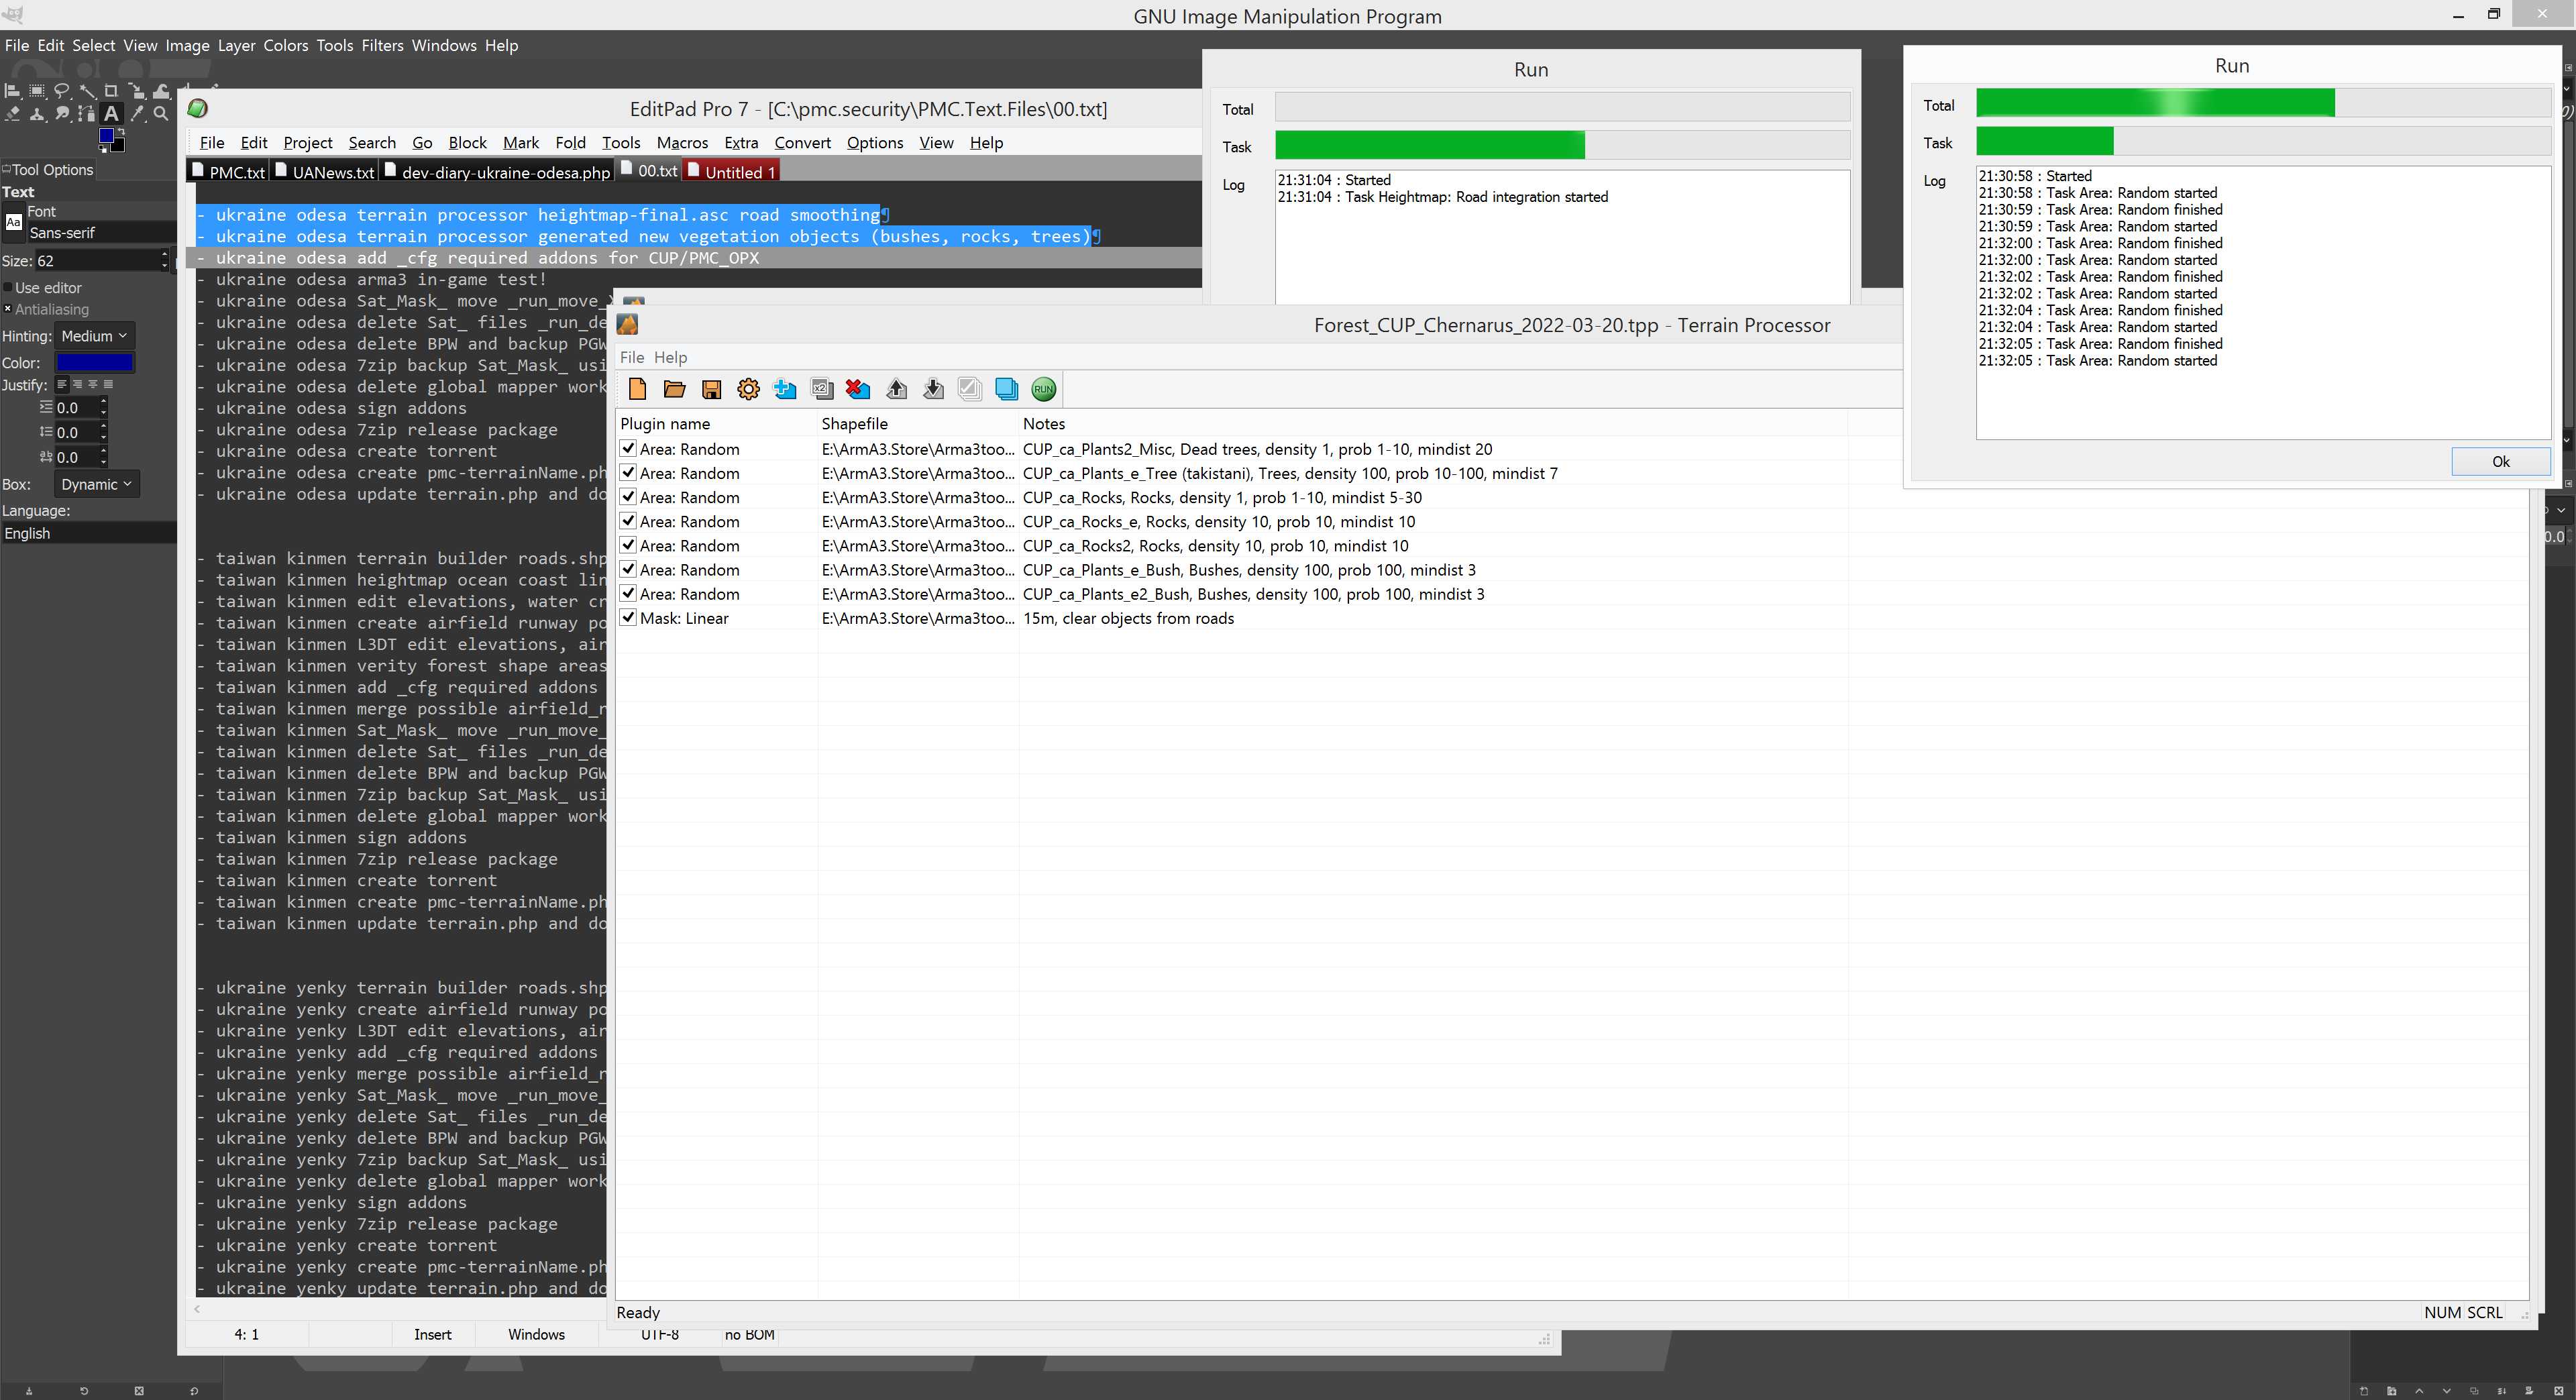This screenshot has height=1400, width=2576.
Task: Uncheck the CUP_ca_Plants_e_Tree takistani task
Action: click(628, 473)
